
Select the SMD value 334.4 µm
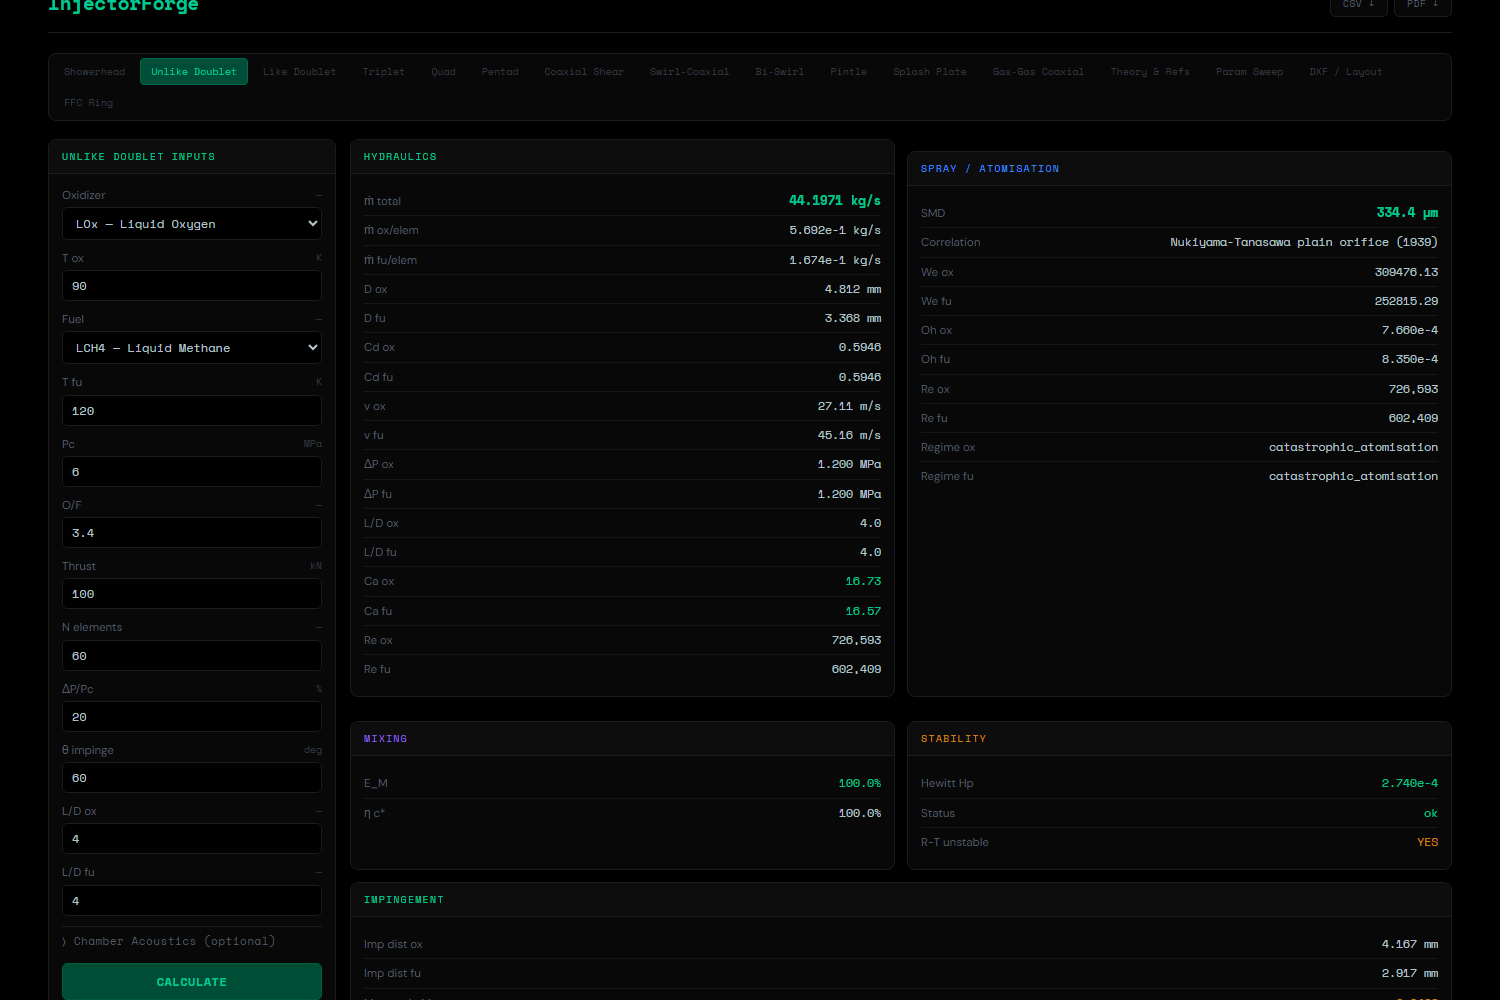tap(1407, 213)
